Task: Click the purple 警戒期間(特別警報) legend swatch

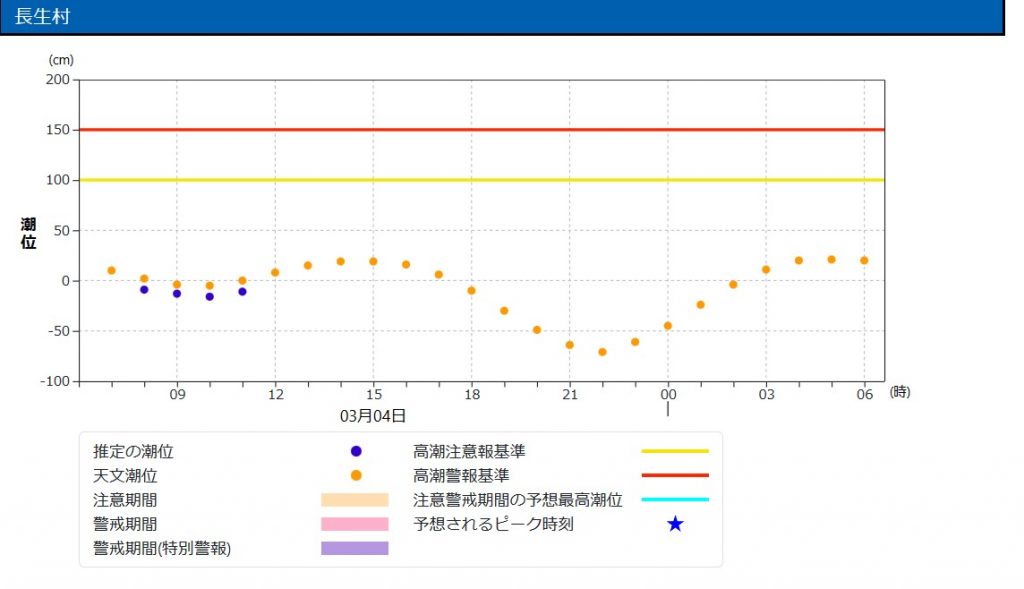Action: pos(355,548)
